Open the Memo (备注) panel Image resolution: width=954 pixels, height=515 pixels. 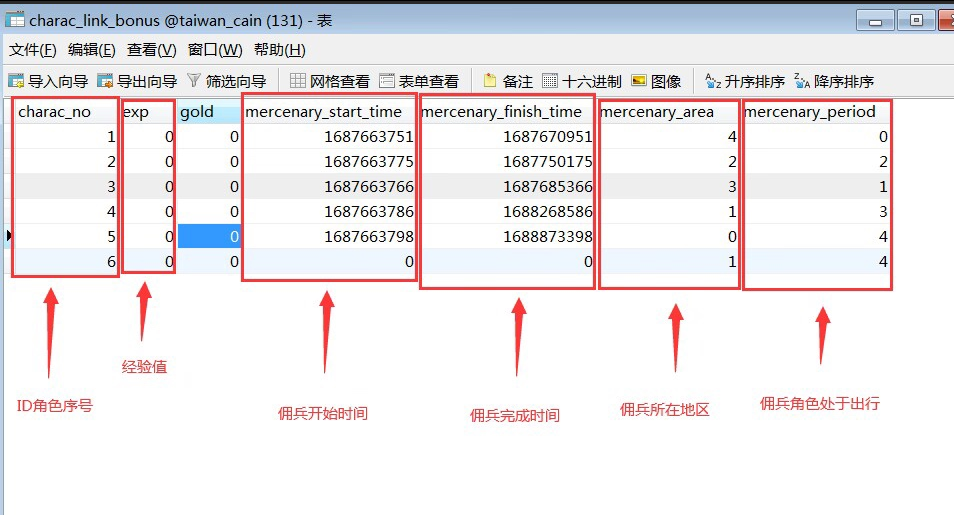pos(508,81)
